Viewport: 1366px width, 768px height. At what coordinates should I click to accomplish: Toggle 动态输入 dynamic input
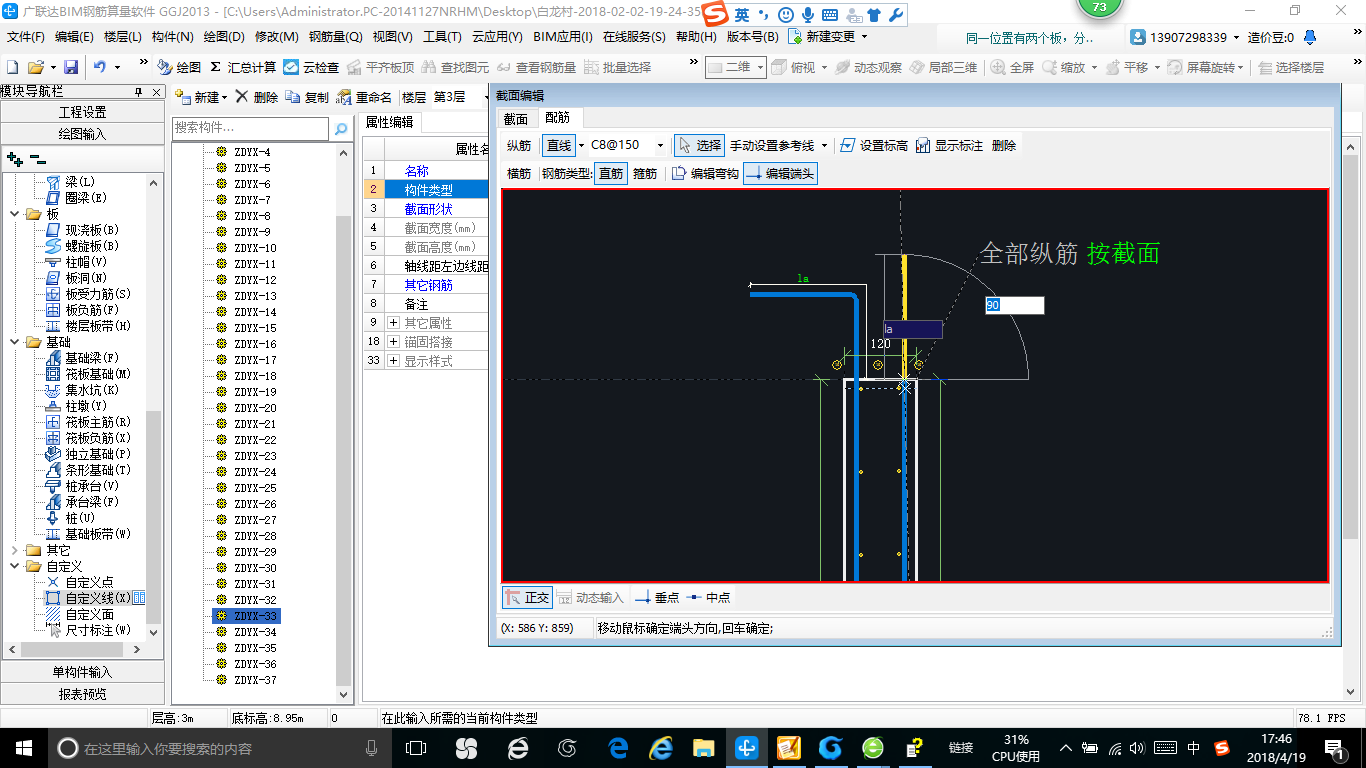coord(591,597)
